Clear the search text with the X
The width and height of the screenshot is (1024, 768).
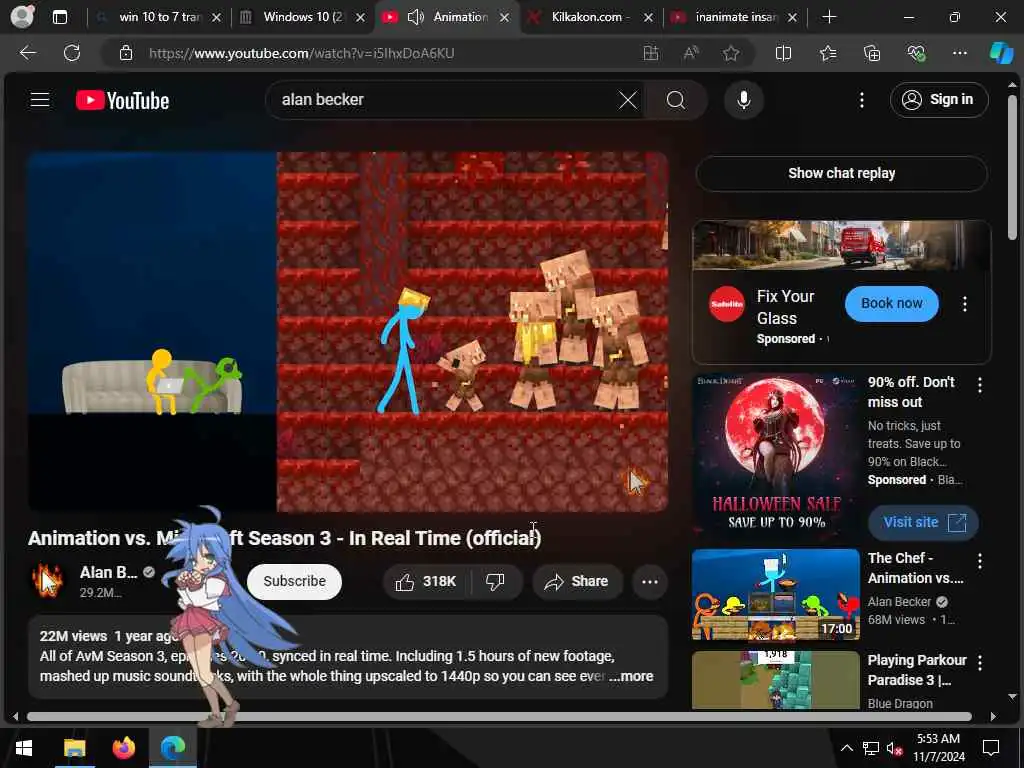[x=628, y=100]
